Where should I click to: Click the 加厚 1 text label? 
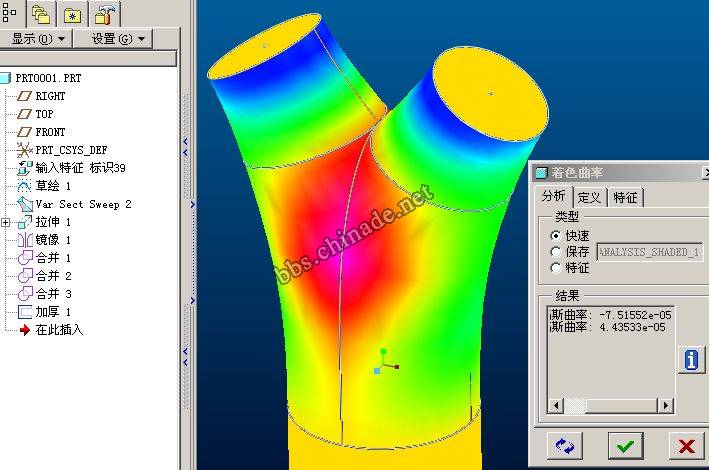pos(53,312)
